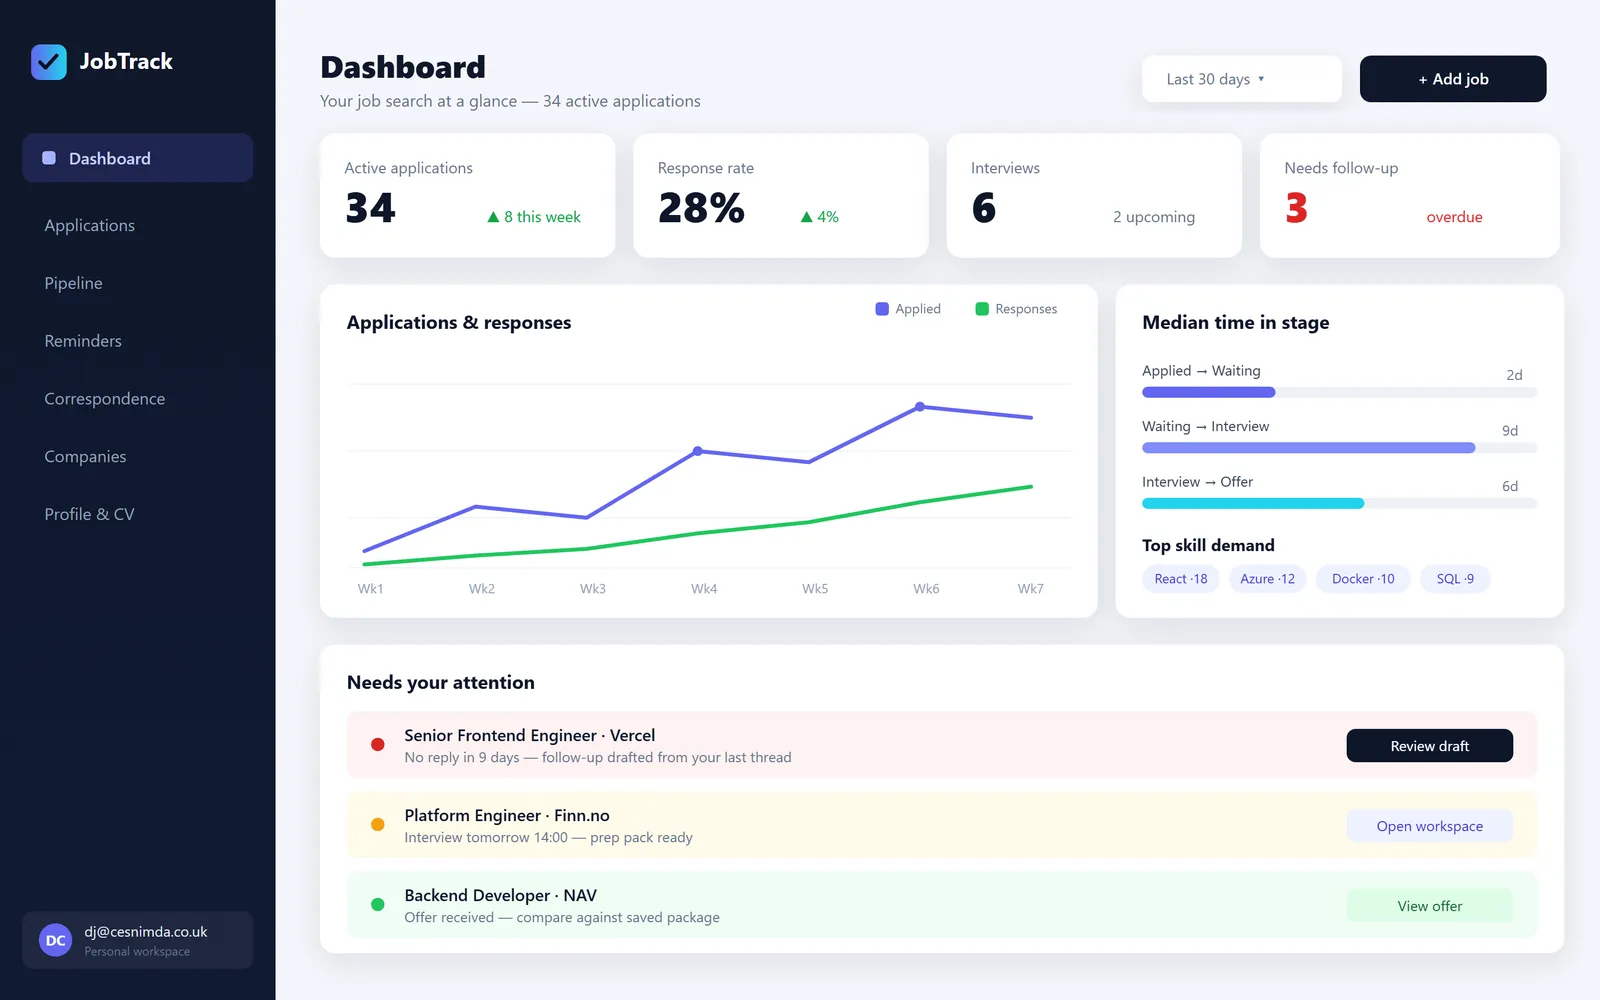Click the Interview → Offer progress bar
The height and width of the screenshot is (1000, 1600).
click(1340, 504)
